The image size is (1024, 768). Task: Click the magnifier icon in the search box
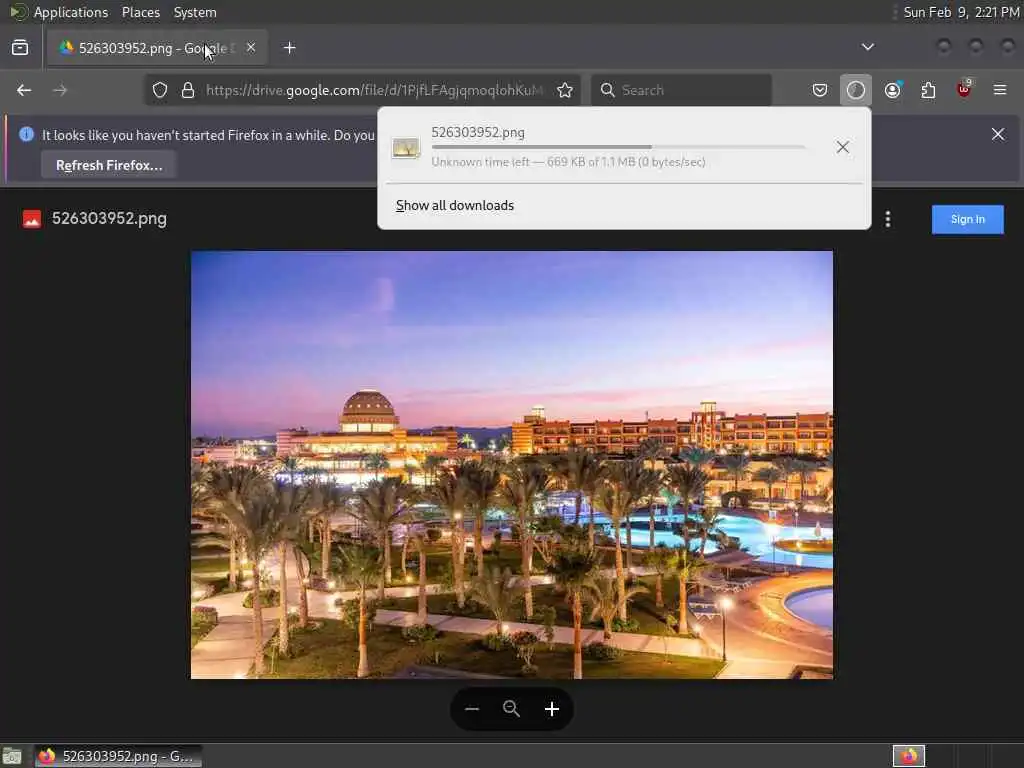point(607,90)
